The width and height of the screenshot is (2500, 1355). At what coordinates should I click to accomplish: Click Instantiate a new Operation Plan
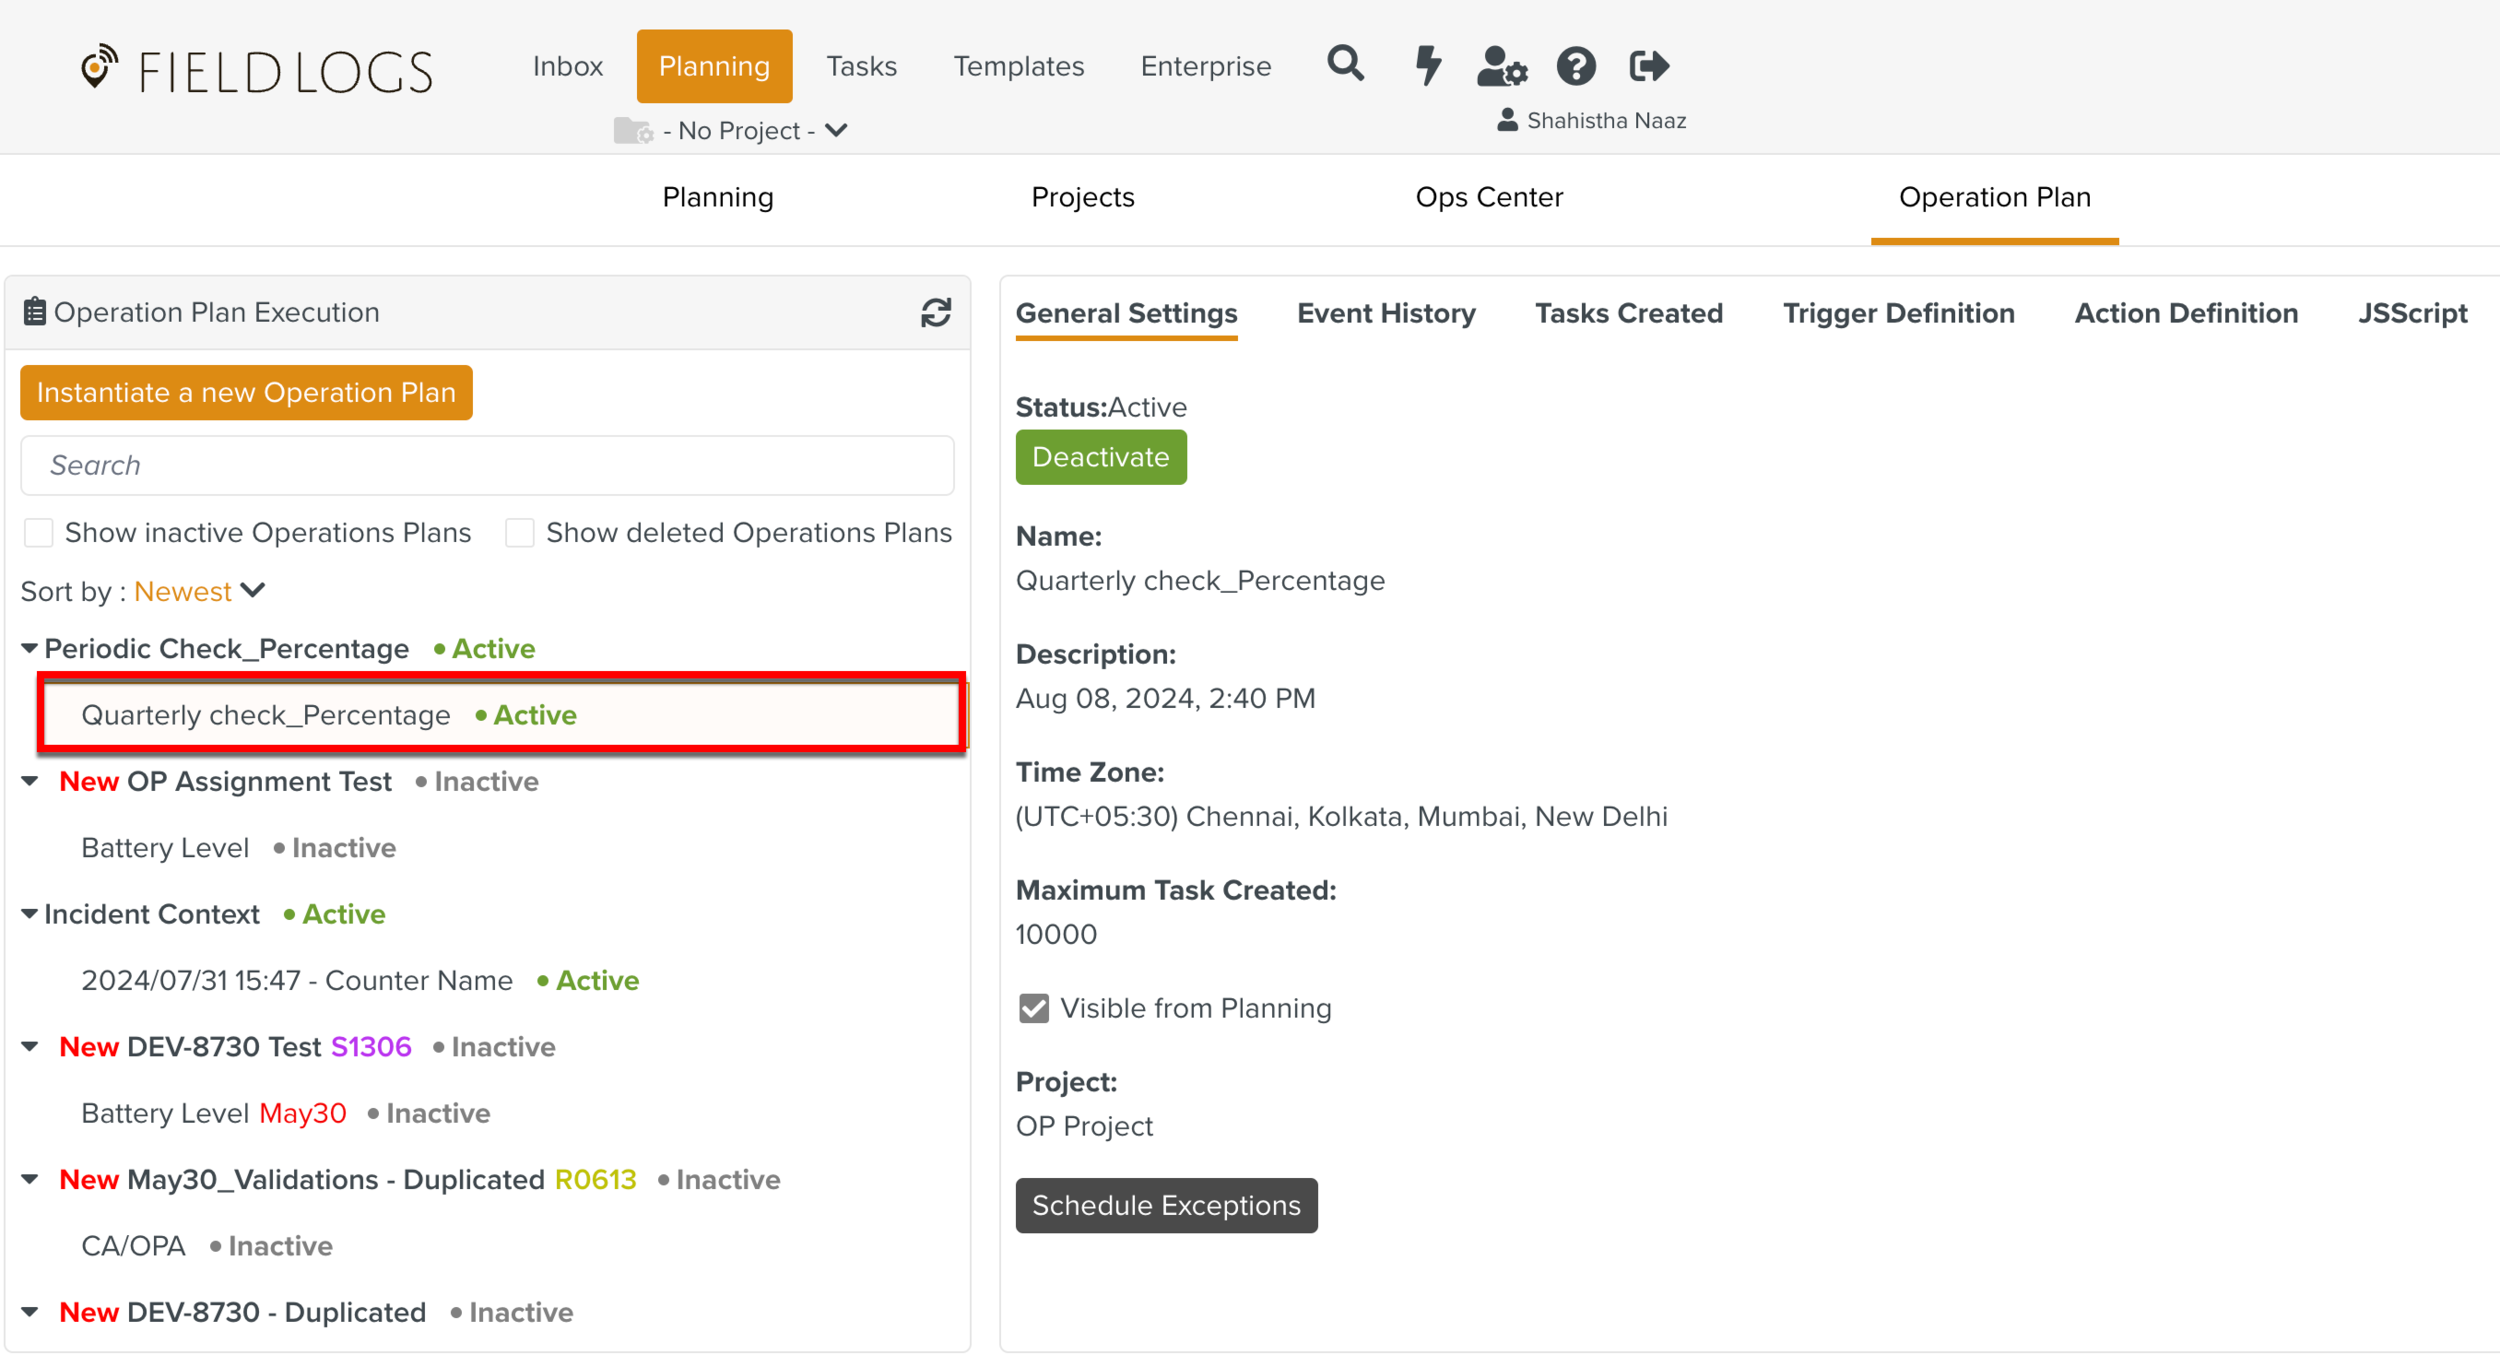click(x=246, y=393)
